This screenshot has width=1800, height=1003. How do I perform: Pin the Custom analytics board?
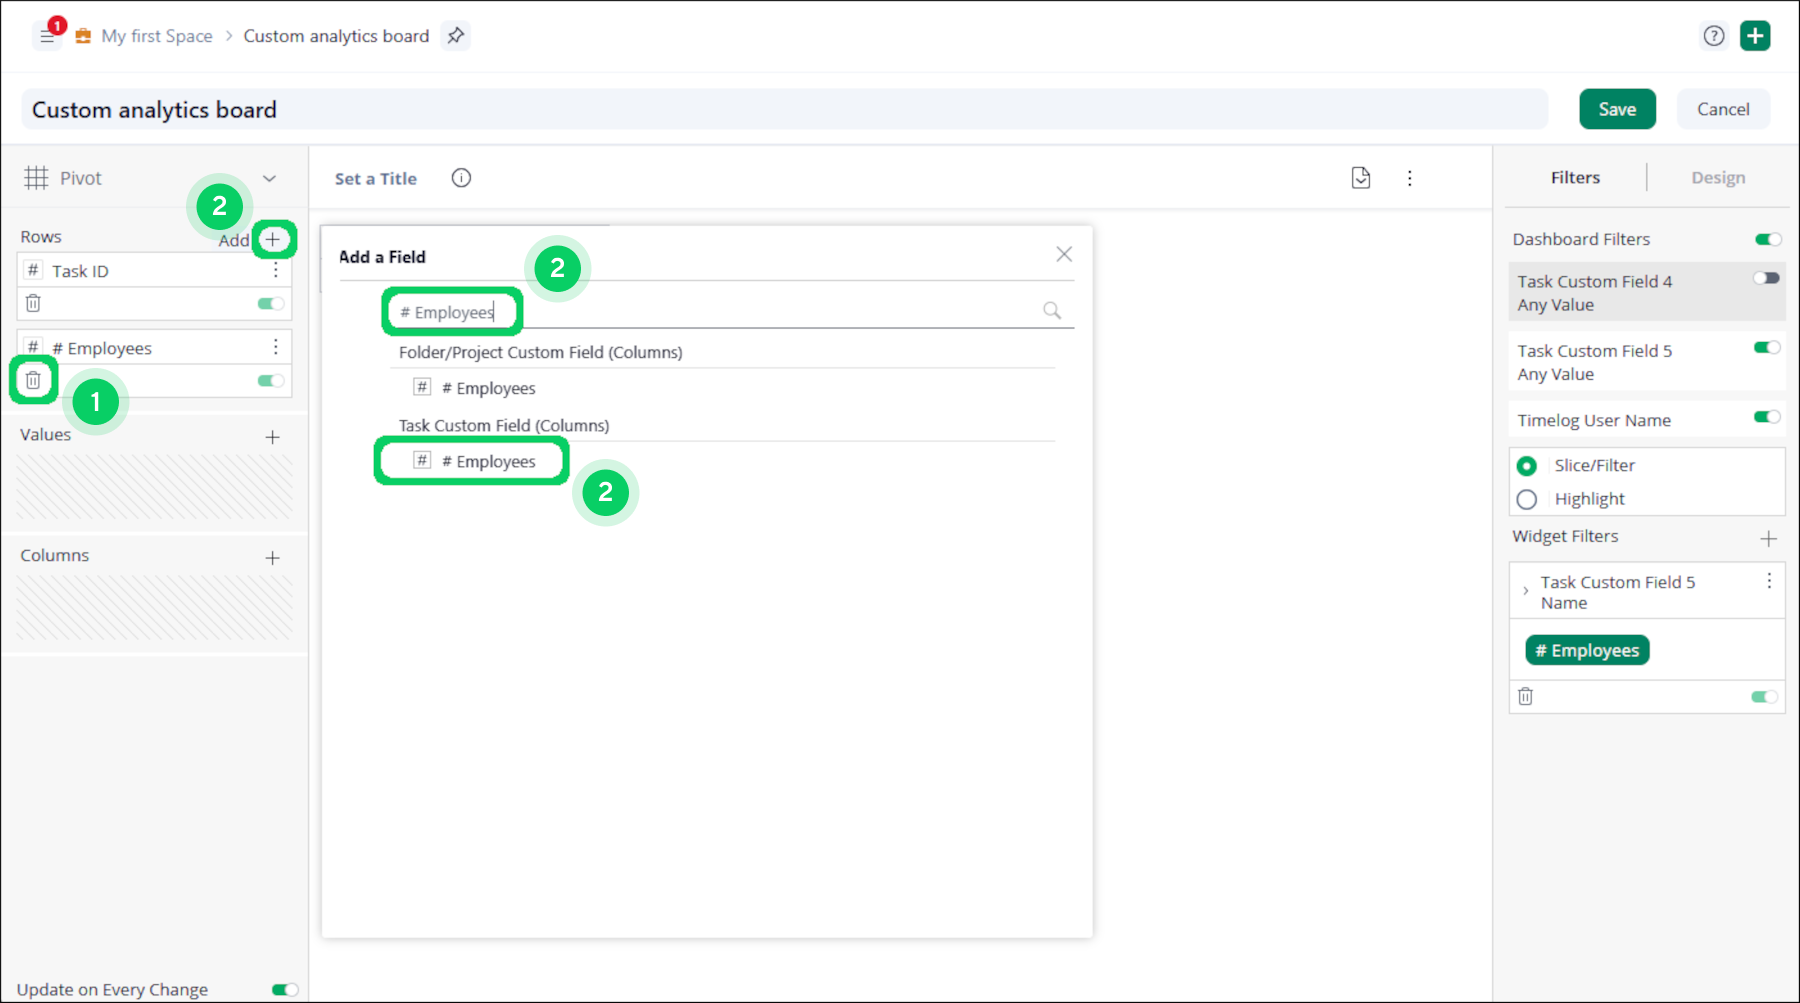tap(456, 36)
